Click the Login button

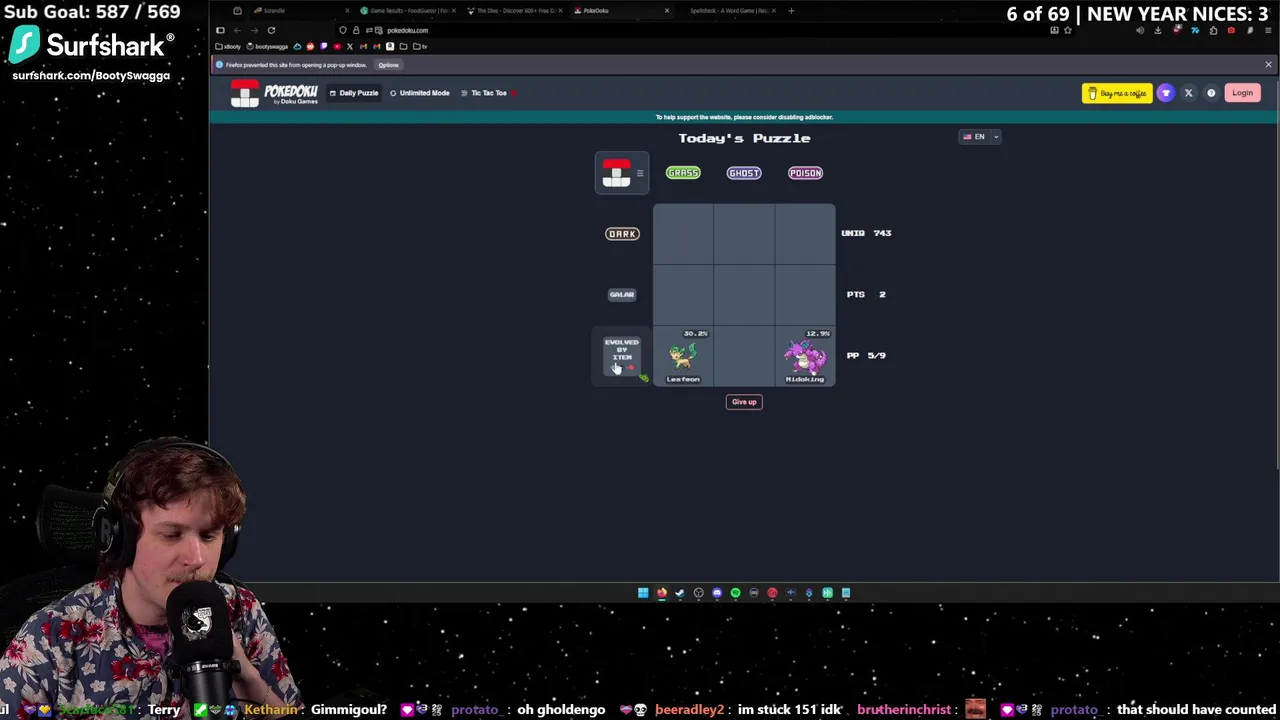1242,93
